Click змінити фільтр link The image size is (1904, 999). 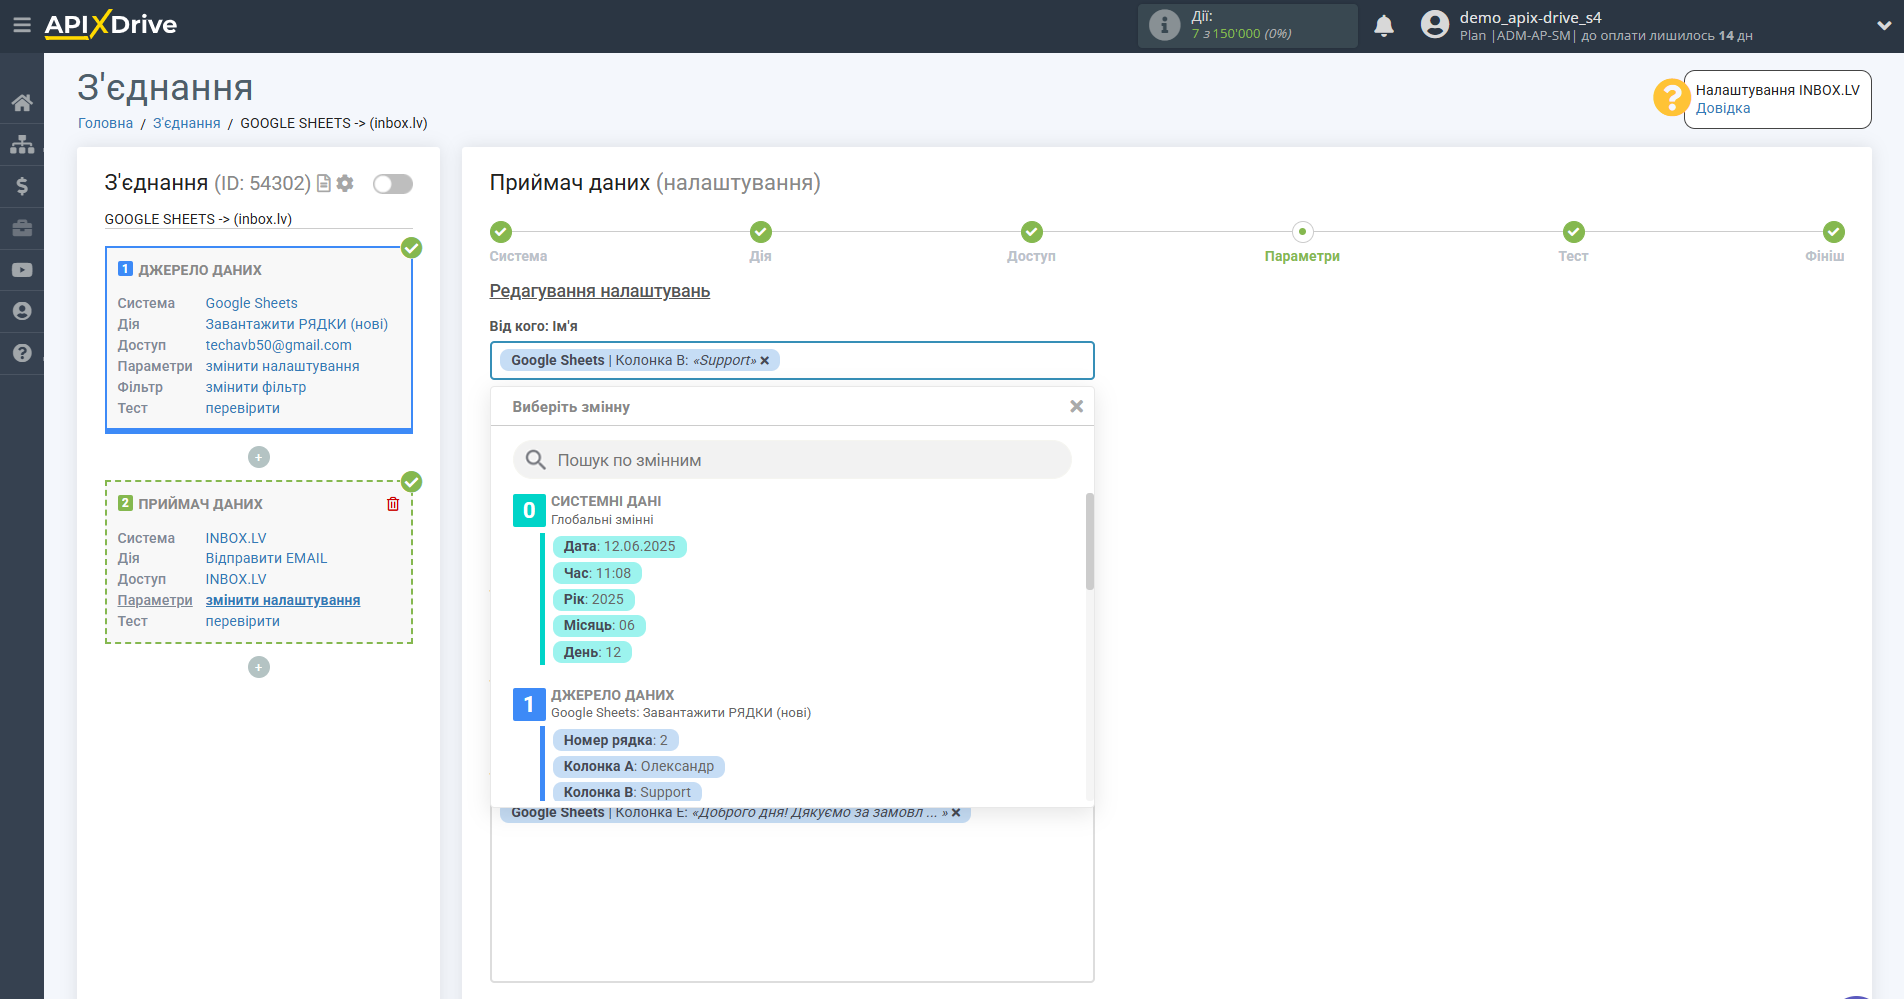(x=255, y=387)
